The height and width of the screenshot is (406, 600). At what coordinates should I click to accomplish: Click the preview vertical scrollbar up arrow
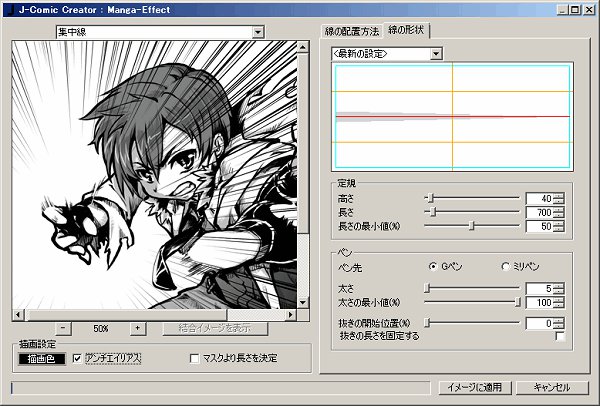pos(303,47)
